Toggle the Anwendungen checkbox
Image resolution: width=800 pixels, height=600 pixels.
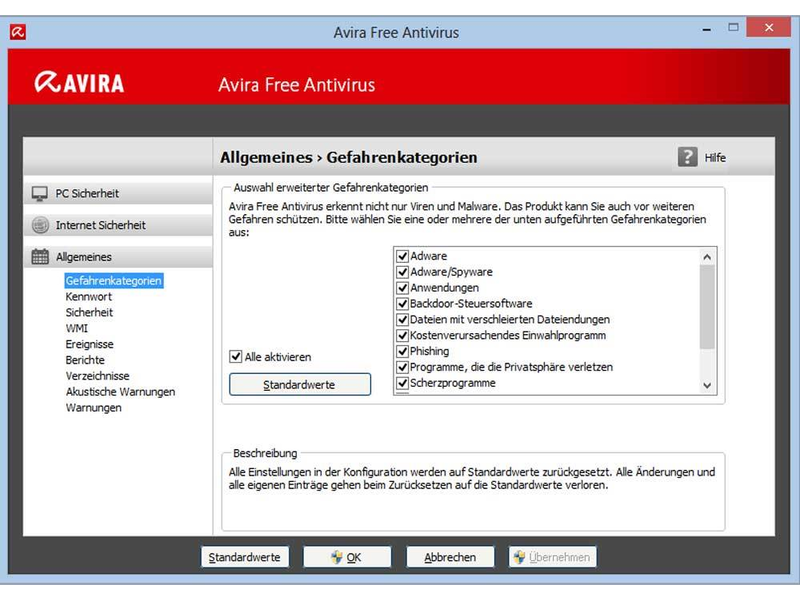point(403,288)
